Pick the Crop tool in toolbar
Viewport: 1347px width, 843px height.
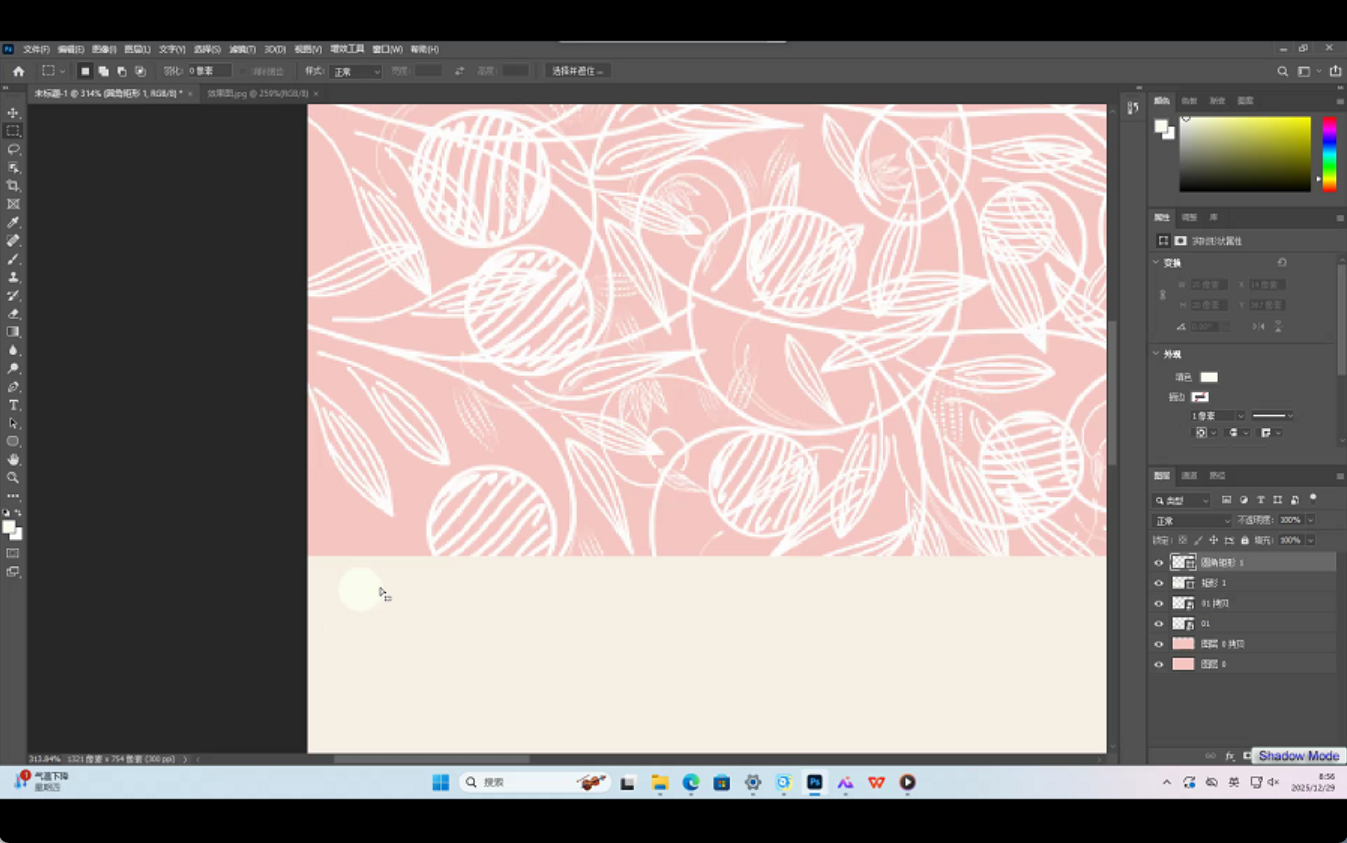[13, 186]
